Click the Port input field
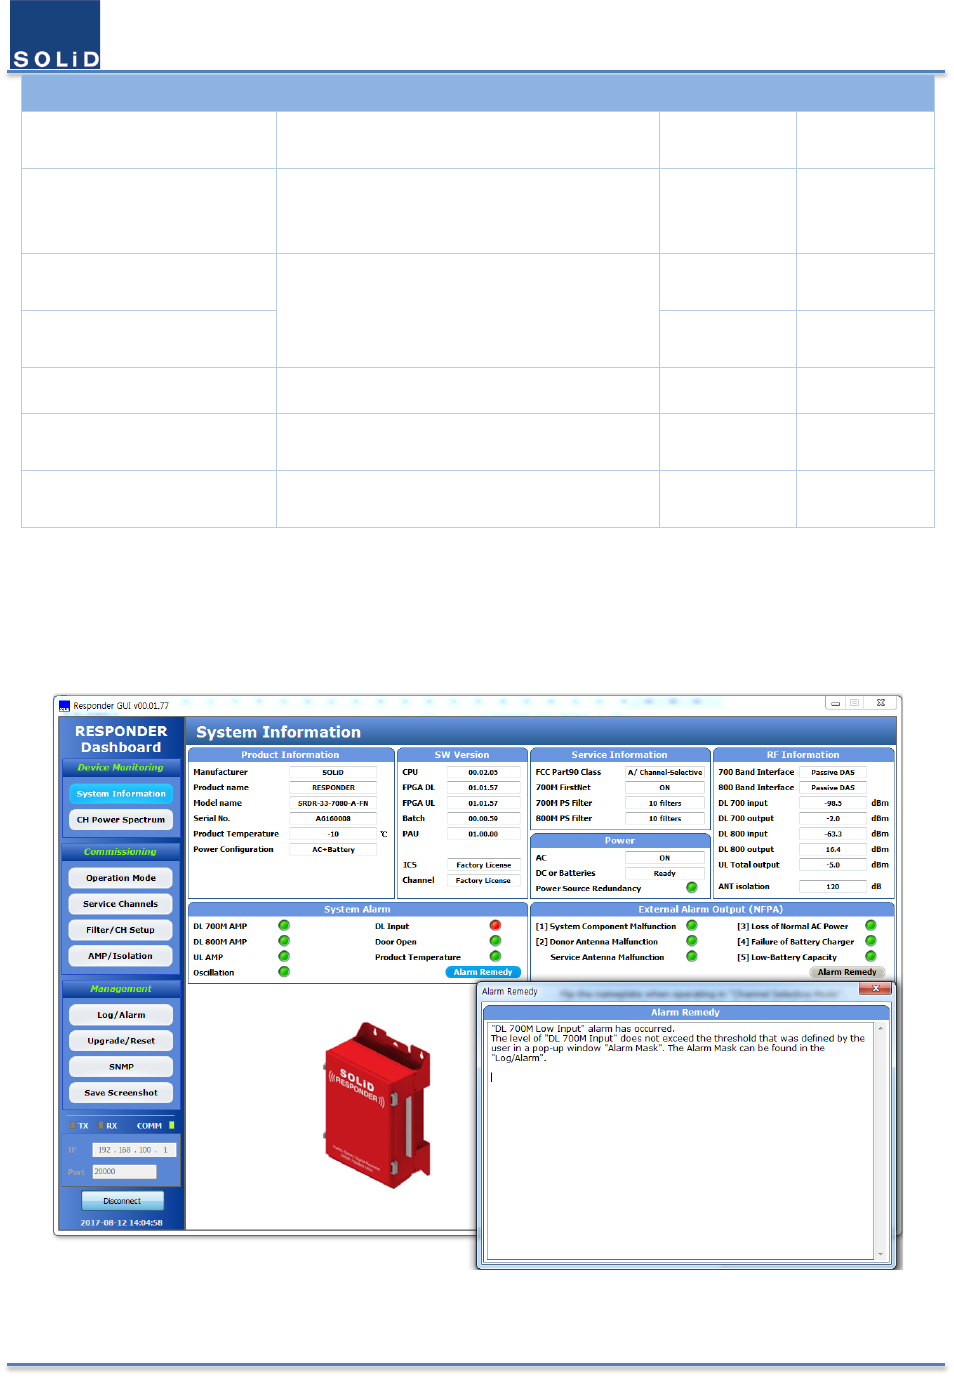Screen dimensions: 954x1377 [x=124, y=1172]
